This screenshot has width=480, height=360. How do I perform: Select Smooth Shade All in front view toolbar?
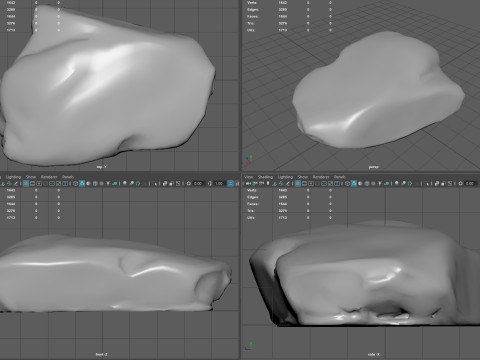click(x=82, y=183)
